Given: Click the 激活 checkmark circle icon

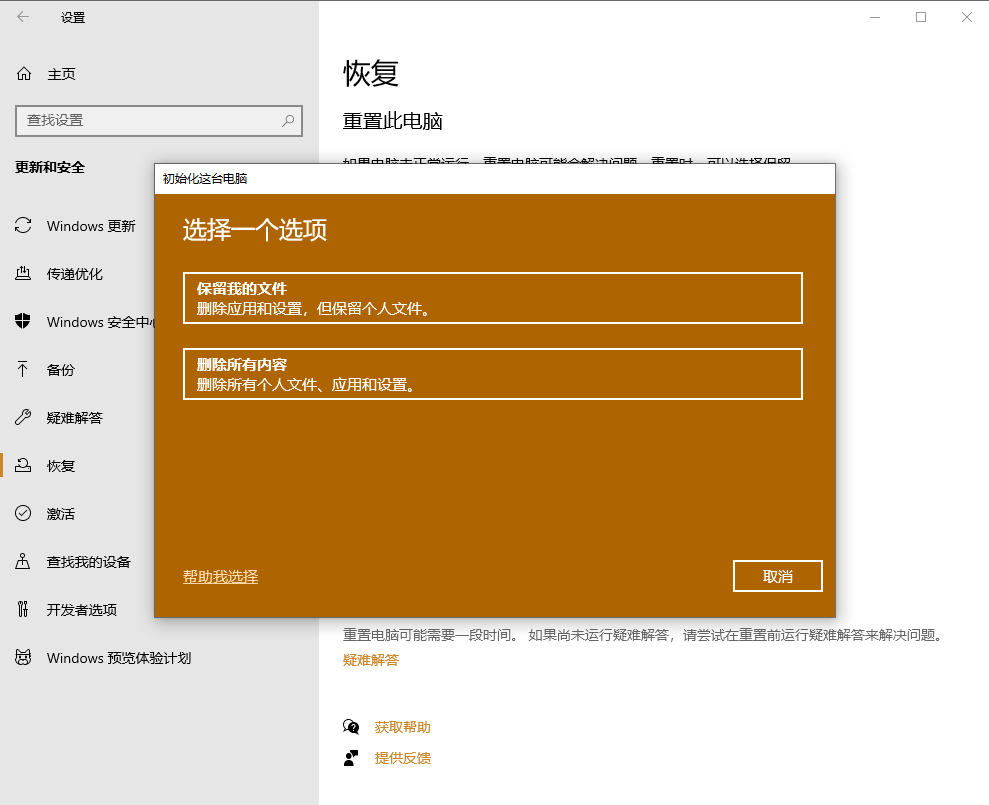Looking at the screenshot, I should pyautogui.click(x=23, y=514).
